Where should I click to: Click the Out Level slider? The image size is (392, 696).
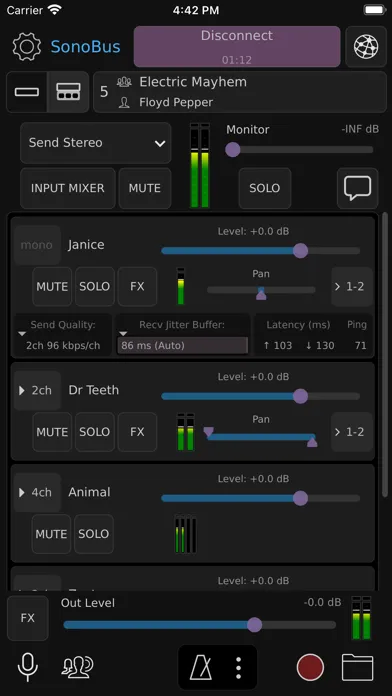coord(200,625)
